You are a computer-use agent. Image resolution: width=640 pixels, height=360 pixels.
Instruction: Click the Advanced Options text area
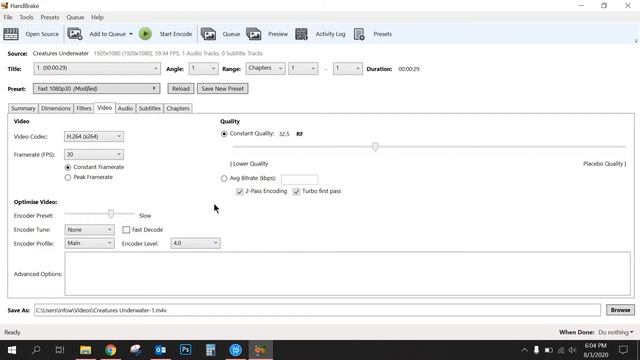tap(347, 273)
